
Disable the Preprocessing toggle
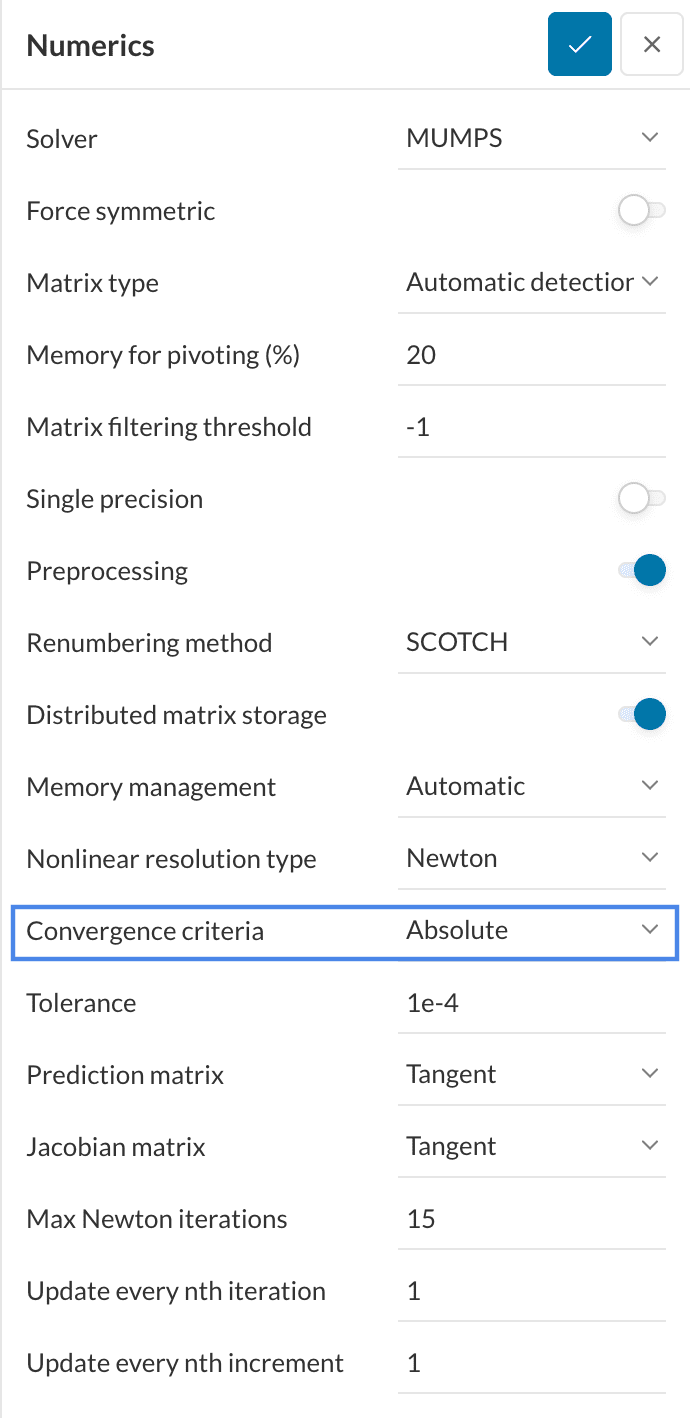point(642,571)
